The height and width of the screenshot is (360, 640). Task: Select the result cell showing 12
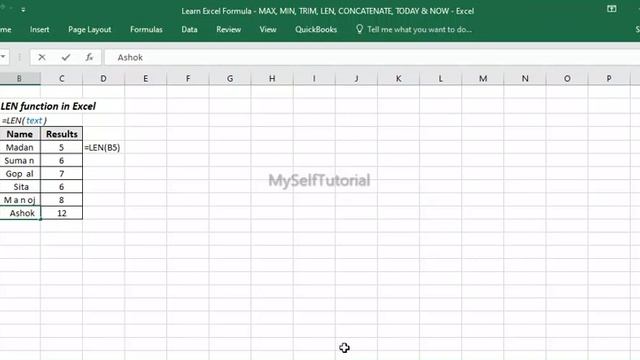click(62, 213)
